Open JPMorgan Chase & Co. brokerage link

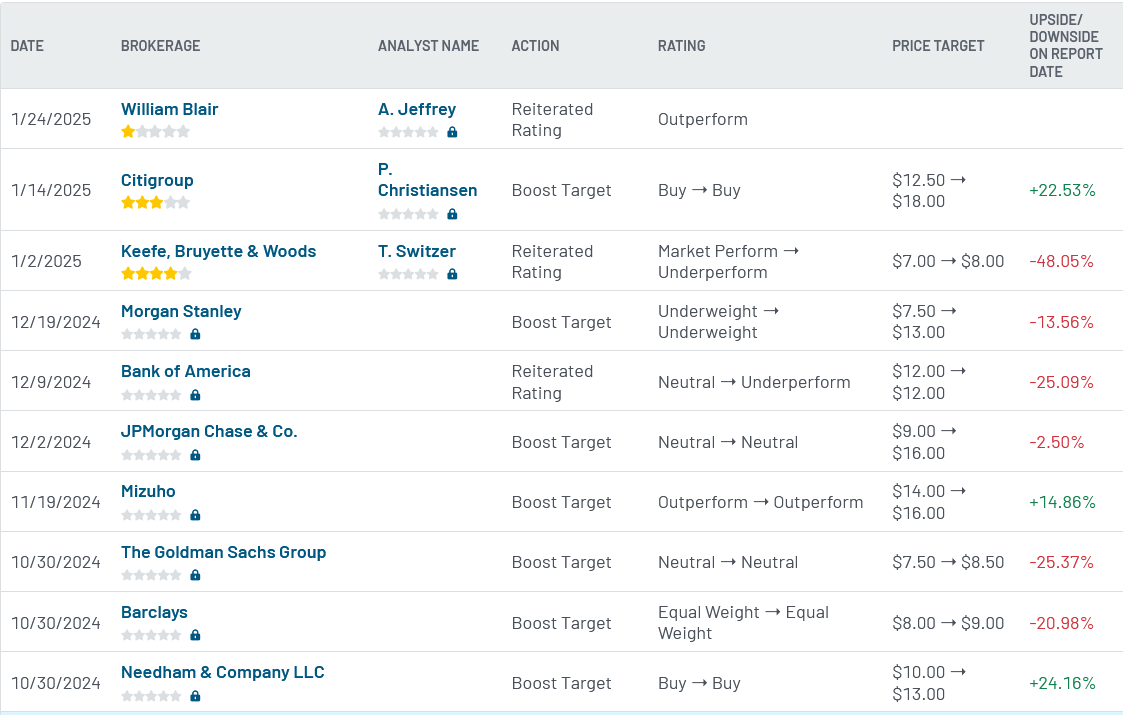tap(209, 431)
